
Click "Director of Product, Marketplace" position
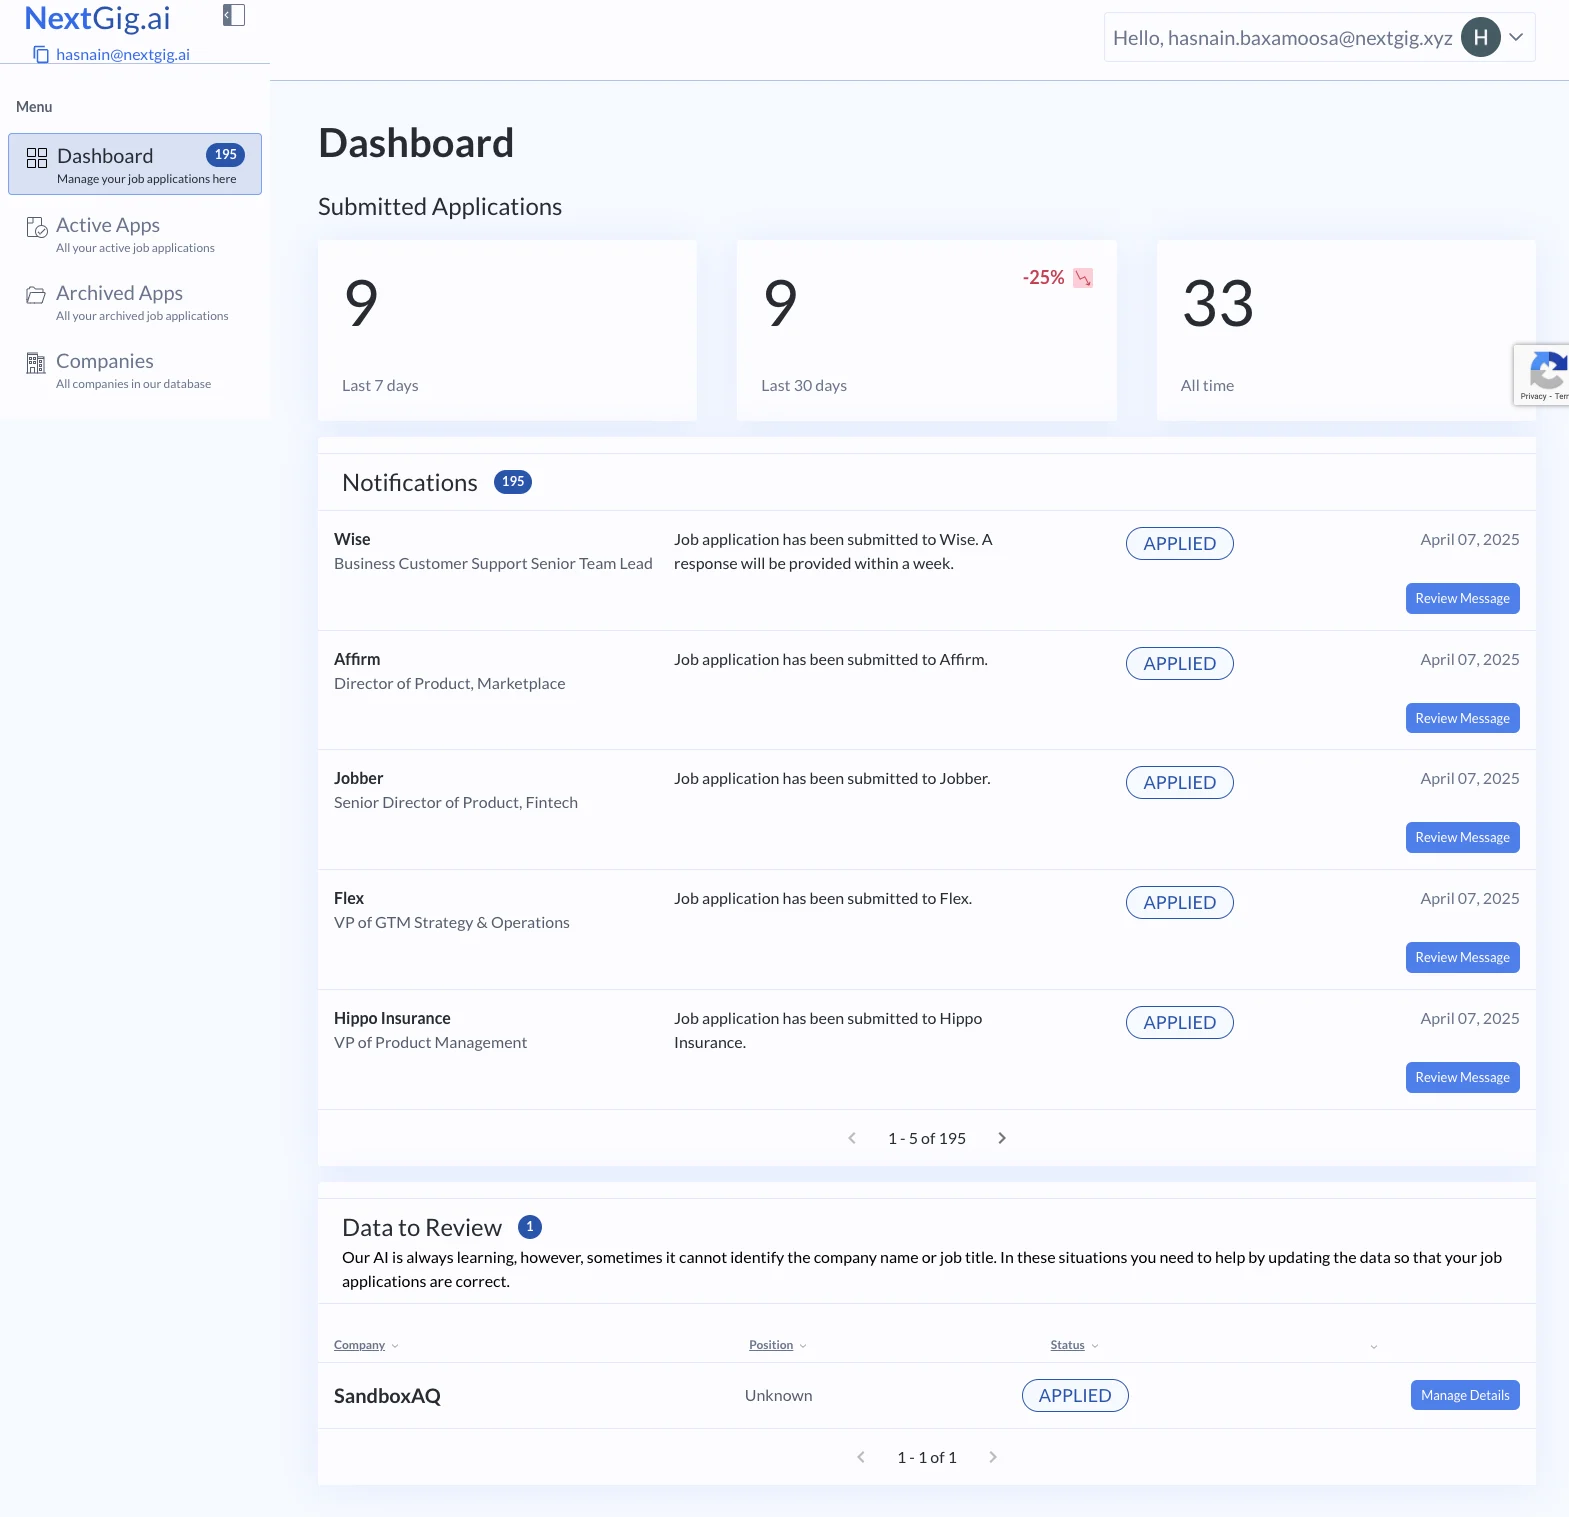pyautogui.click(x=449, y=683)
